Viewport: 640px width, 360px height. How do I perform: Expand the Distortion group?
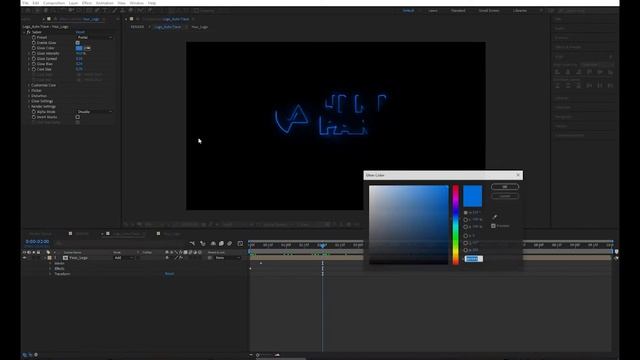pyautogui.click(x=29, y=96)
